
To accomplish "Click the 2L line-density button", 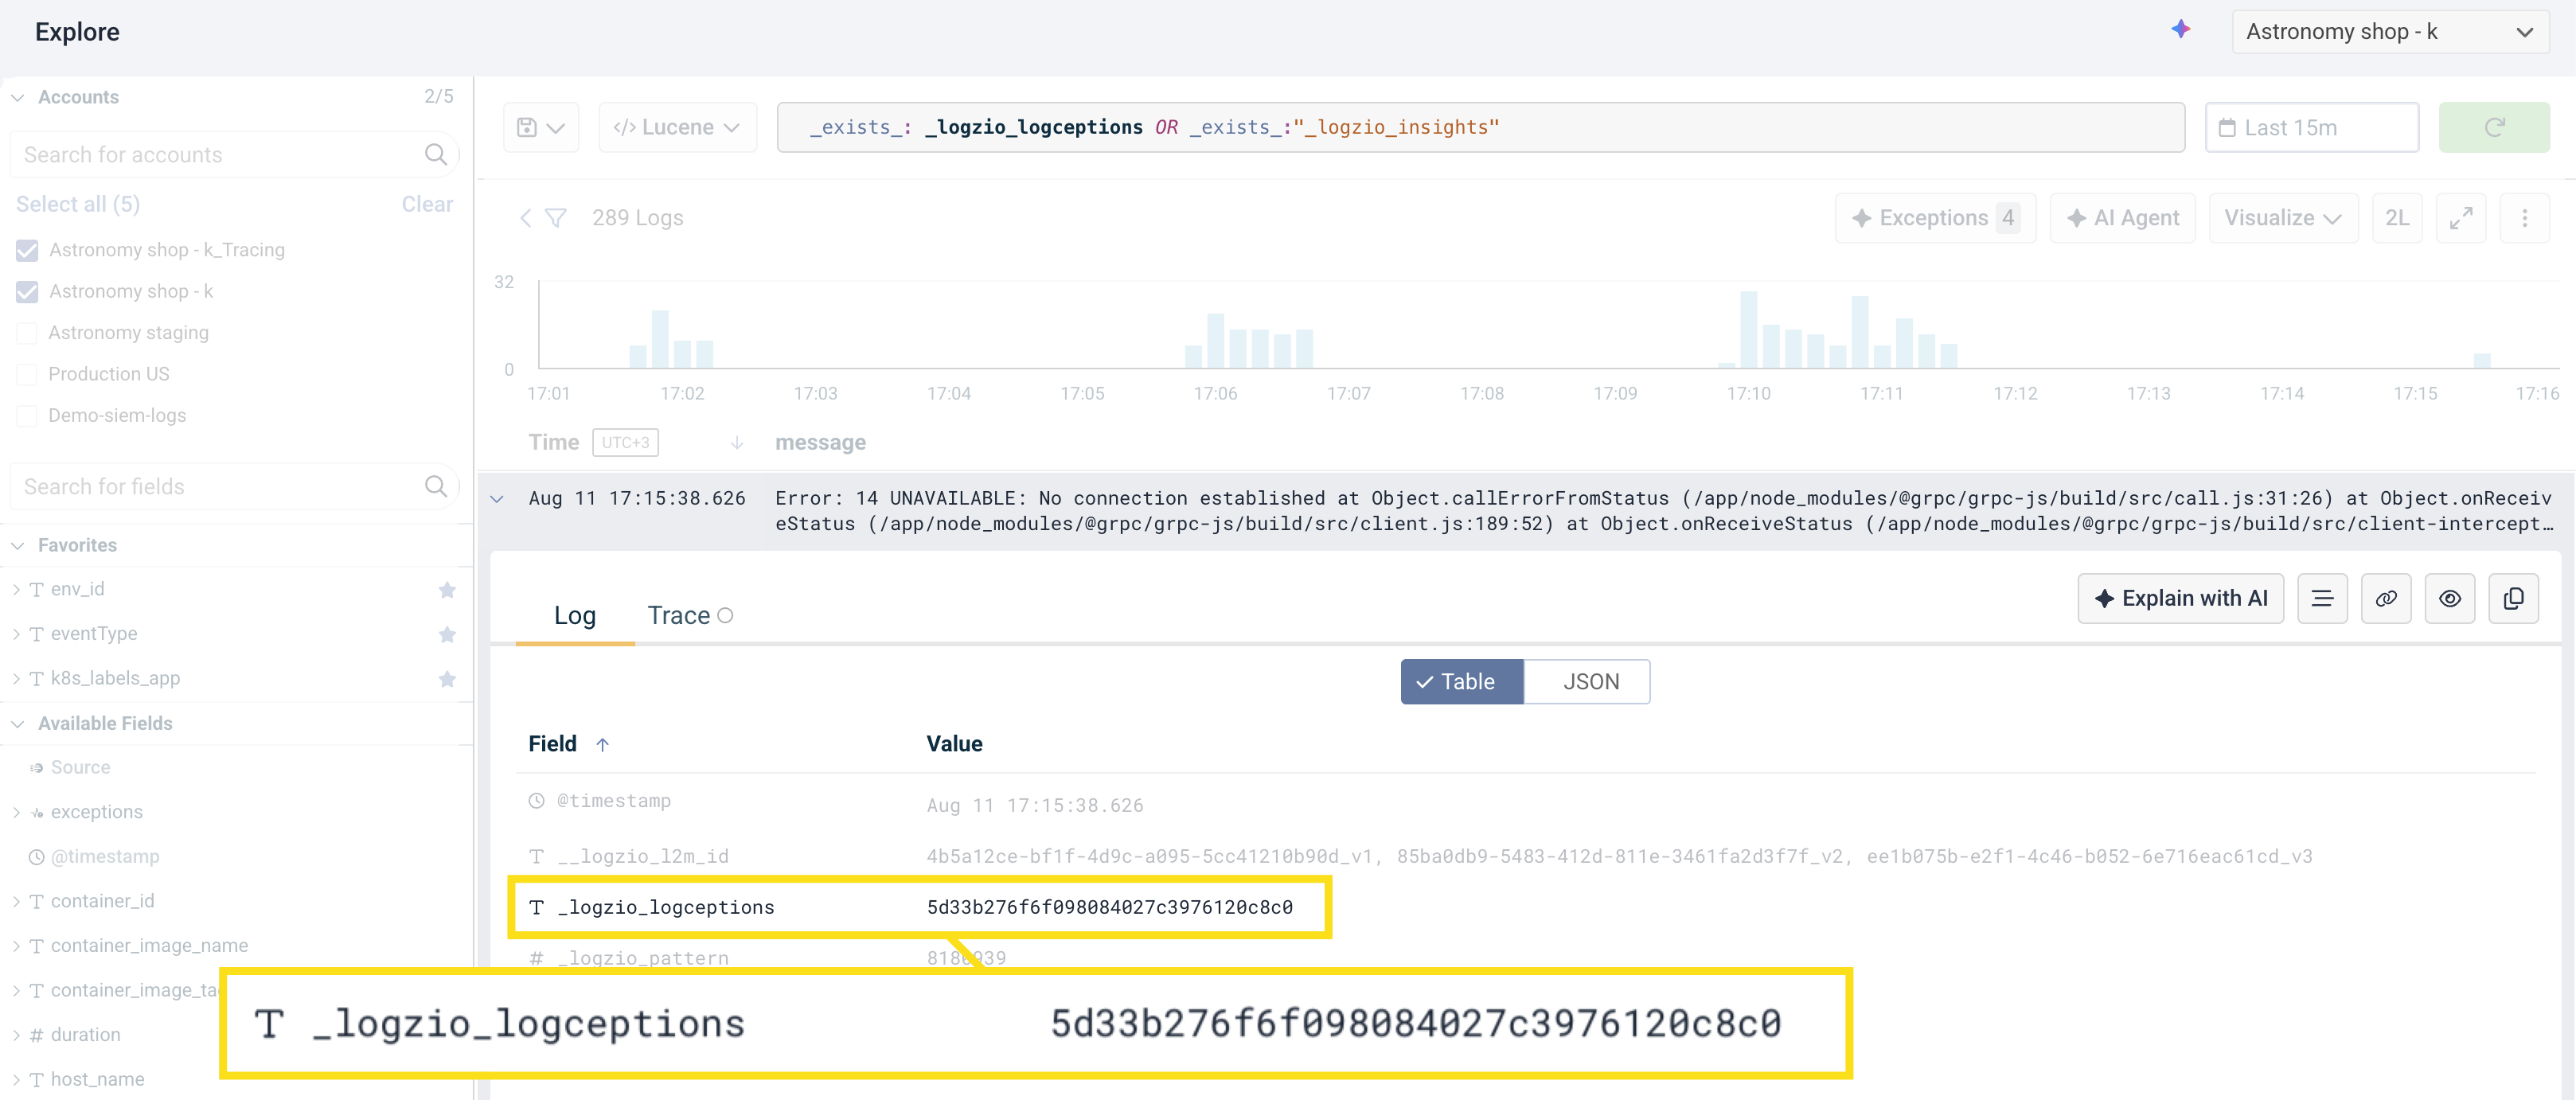I will point(2397,218).
